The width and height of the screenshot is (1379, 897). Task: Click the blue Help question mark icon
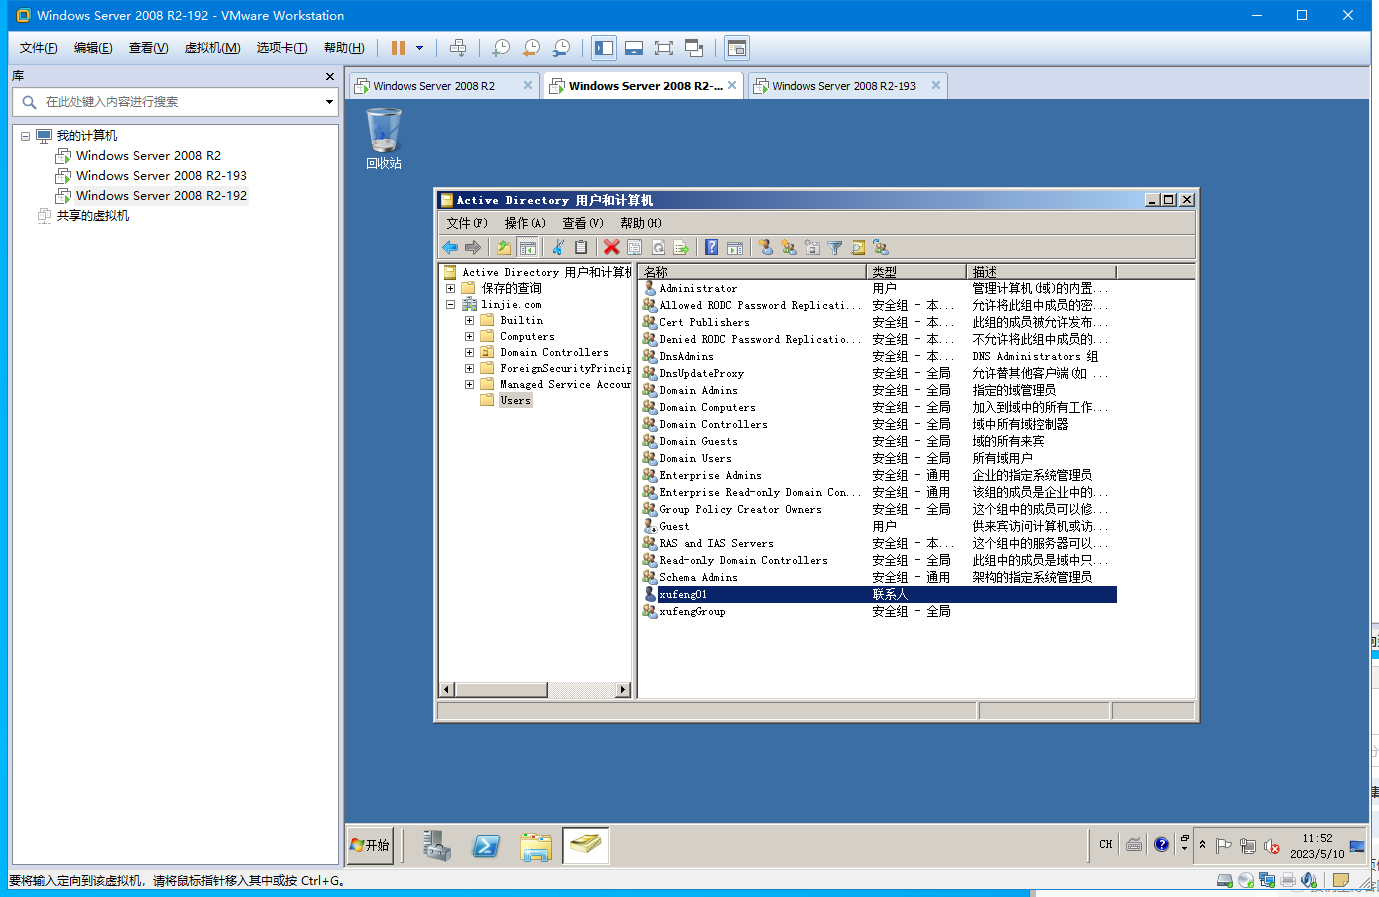tap(711, 247)
